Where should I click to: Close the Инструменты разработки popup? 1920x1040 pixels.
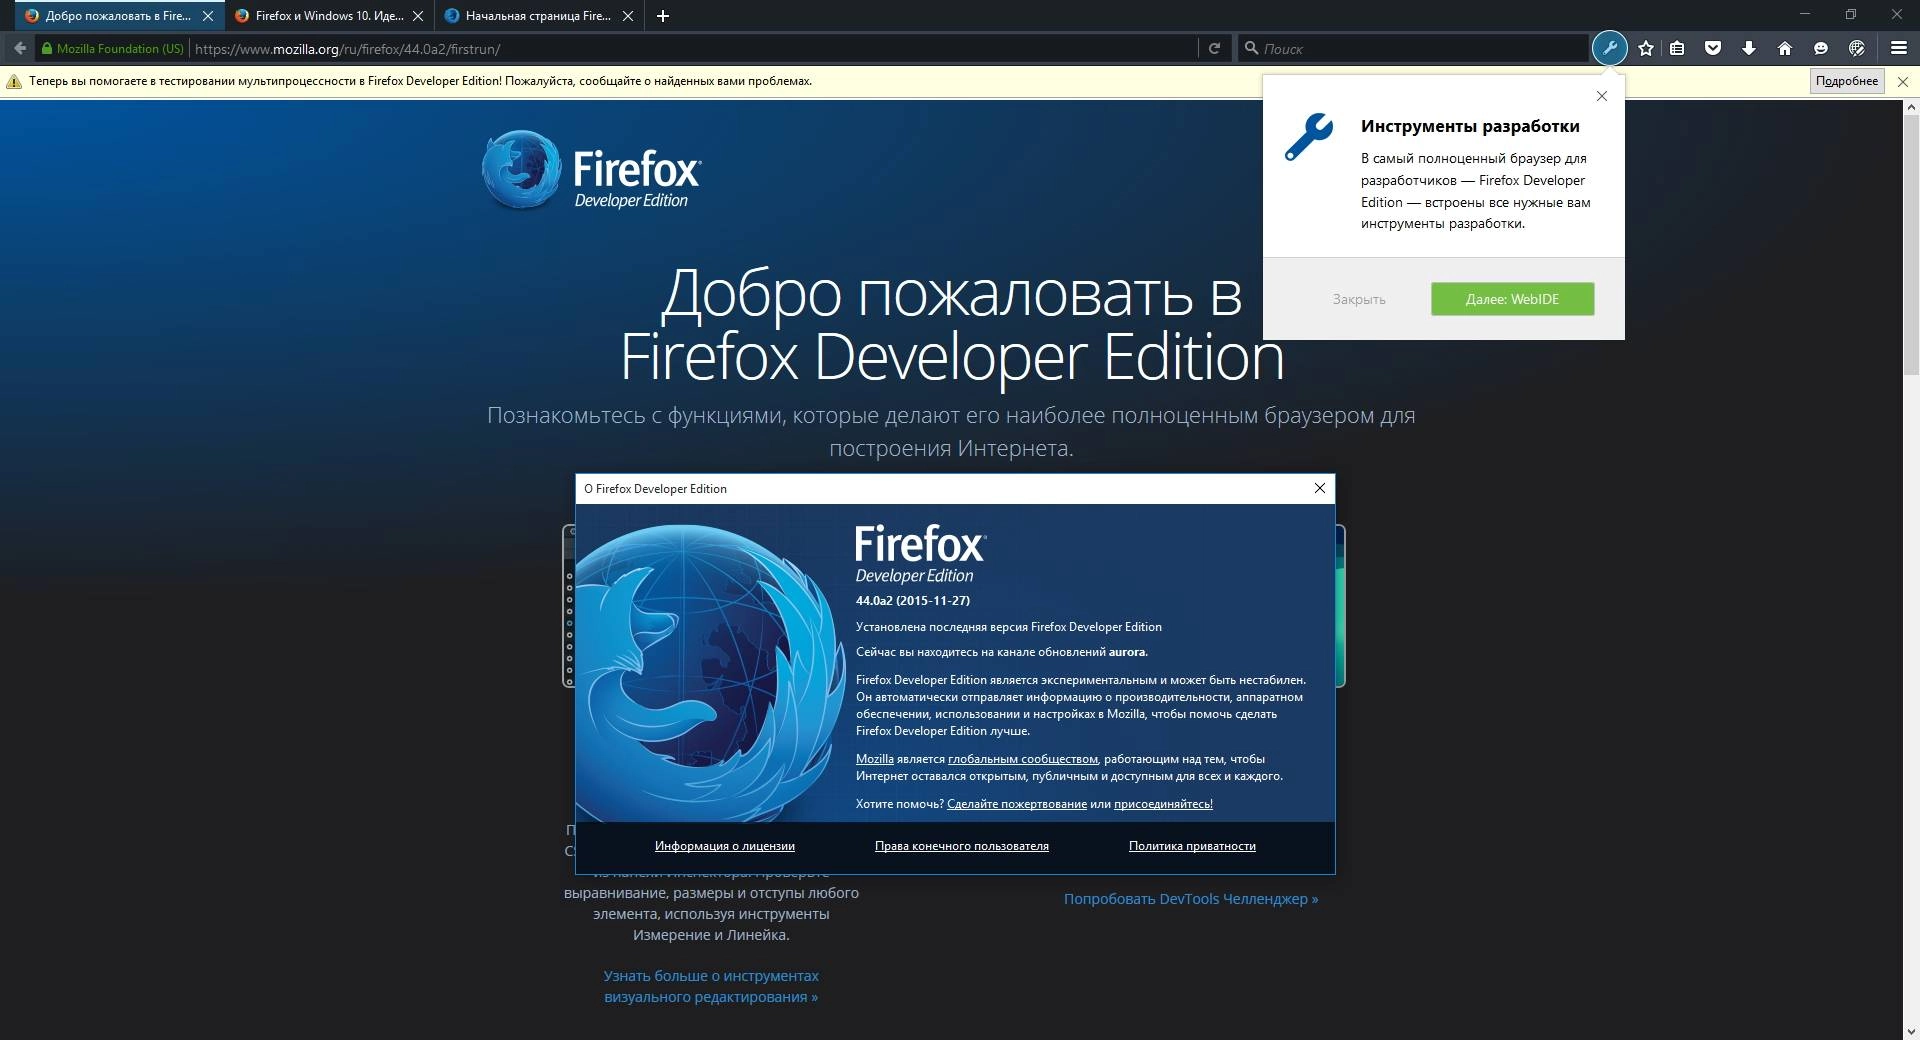(x=1602, y=96)
